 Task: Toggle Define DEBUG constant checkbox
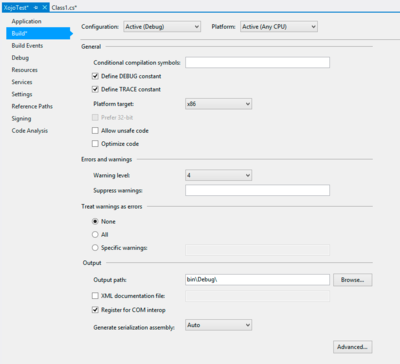[x=95, y=76]
